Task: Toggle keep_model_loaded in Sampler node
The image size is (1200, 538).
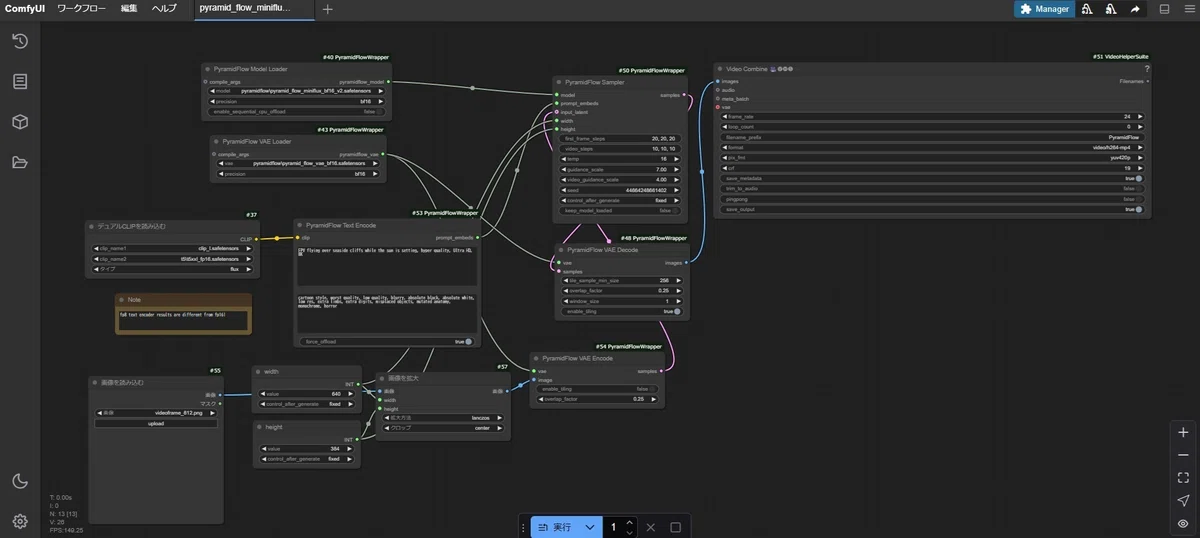Action: pyautogui.click(x=618, y=211)
